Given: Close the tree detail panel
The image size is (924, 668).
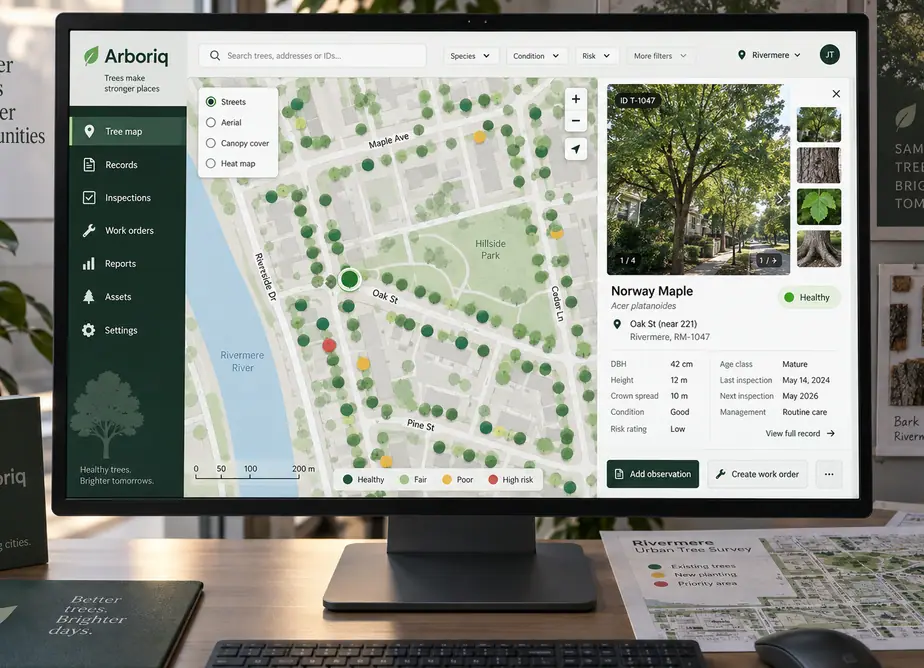Looking at the screenshot, I should pos(836,94).
